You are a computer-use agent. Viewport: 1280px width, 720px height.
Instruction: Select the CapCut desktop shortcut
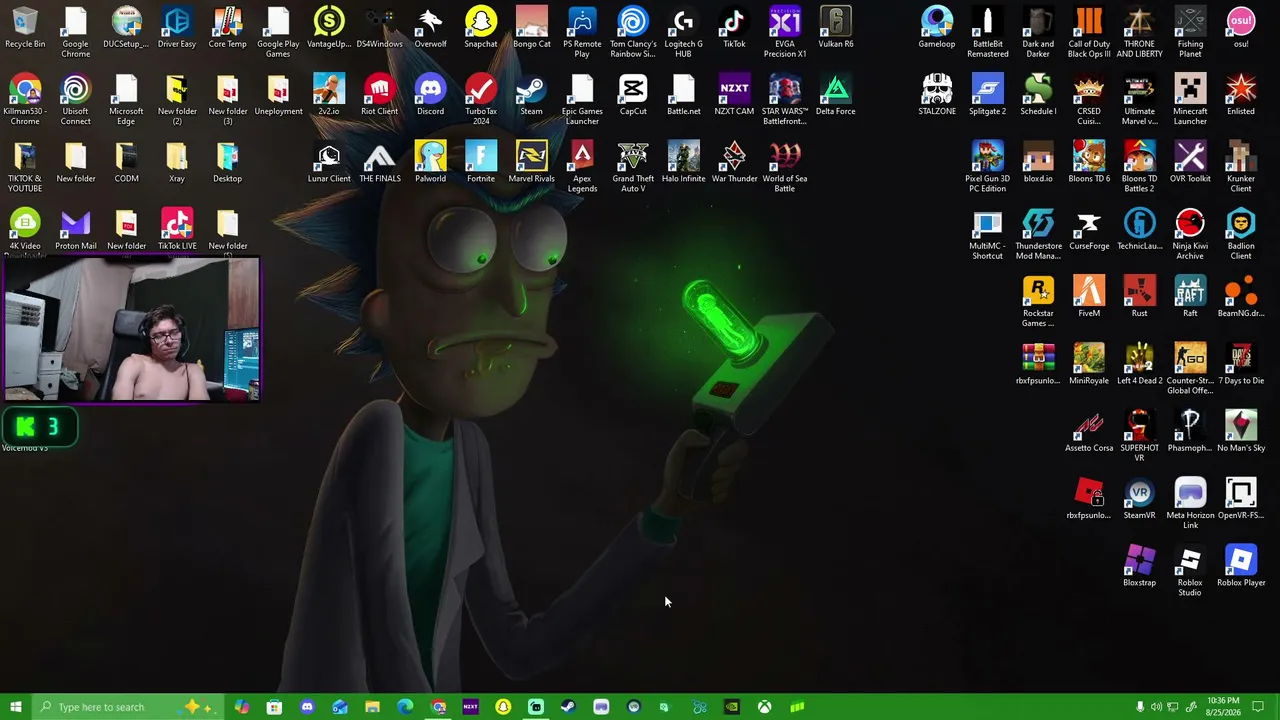click(x=633, y=95)
